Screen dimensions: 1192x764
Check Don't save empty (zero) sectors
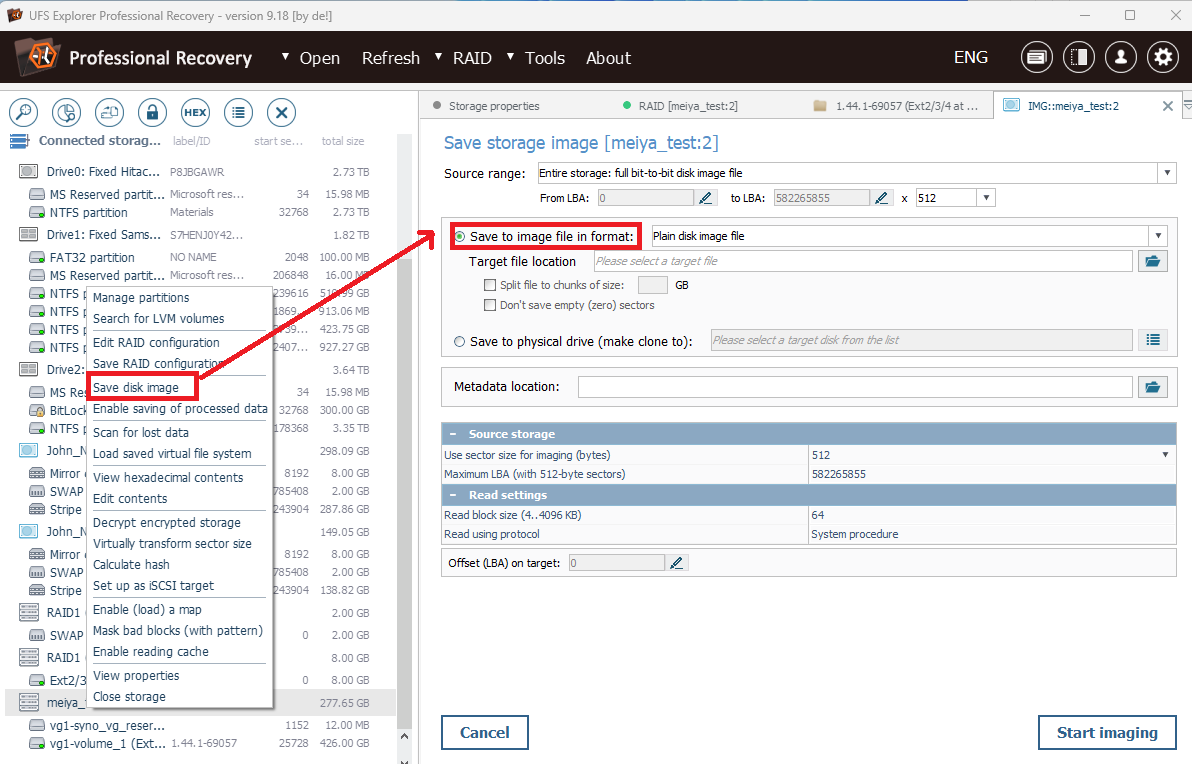[490, 305]
